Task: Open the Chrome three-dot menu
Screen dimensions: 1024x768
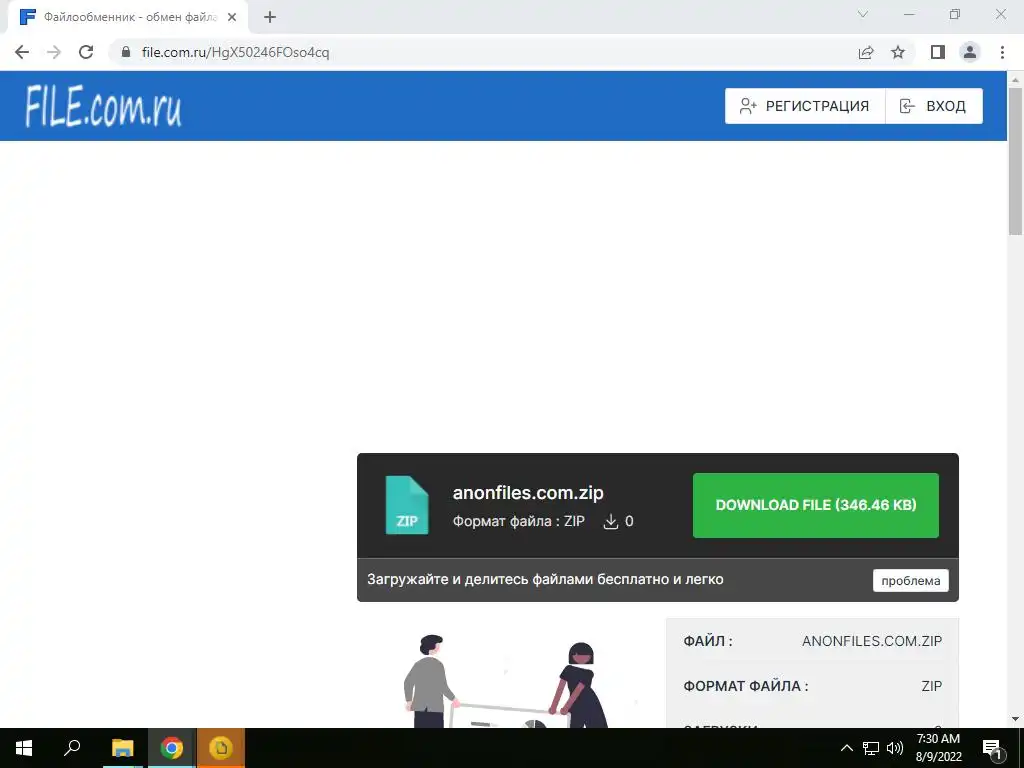Action: tap(1002, 52)
